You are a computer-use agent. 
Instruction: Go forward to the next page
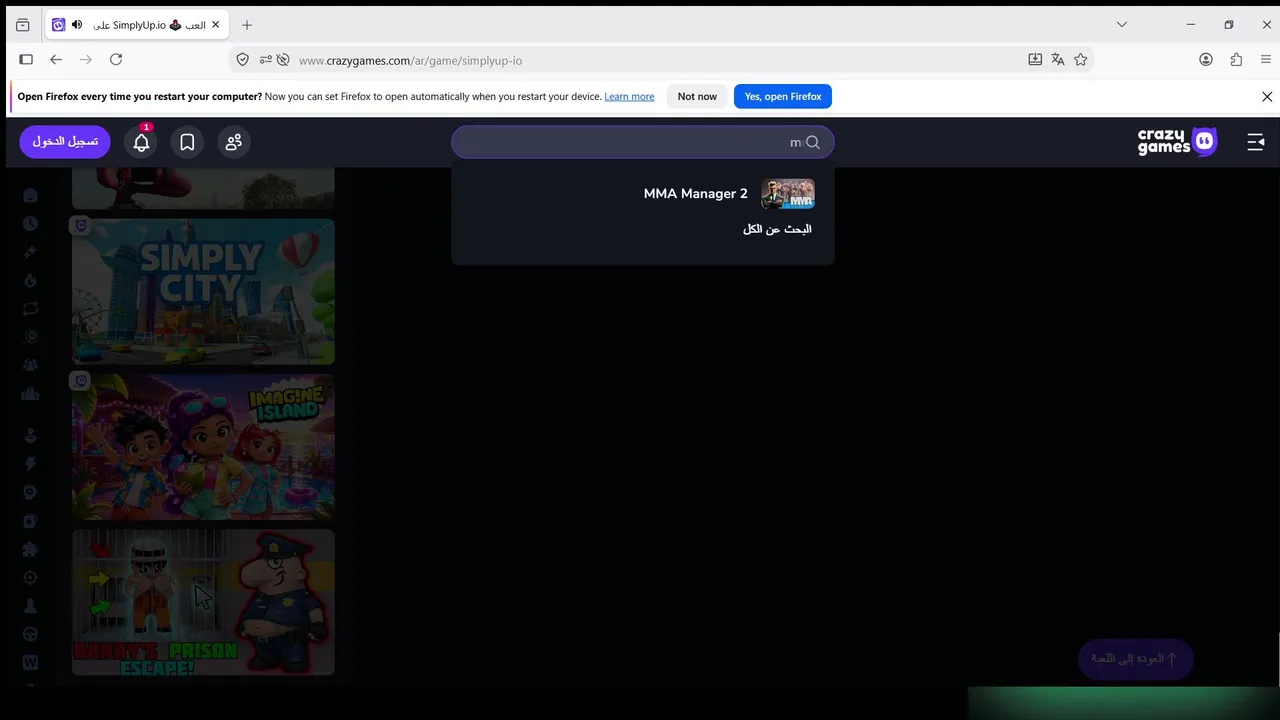(x=86, y=60)
